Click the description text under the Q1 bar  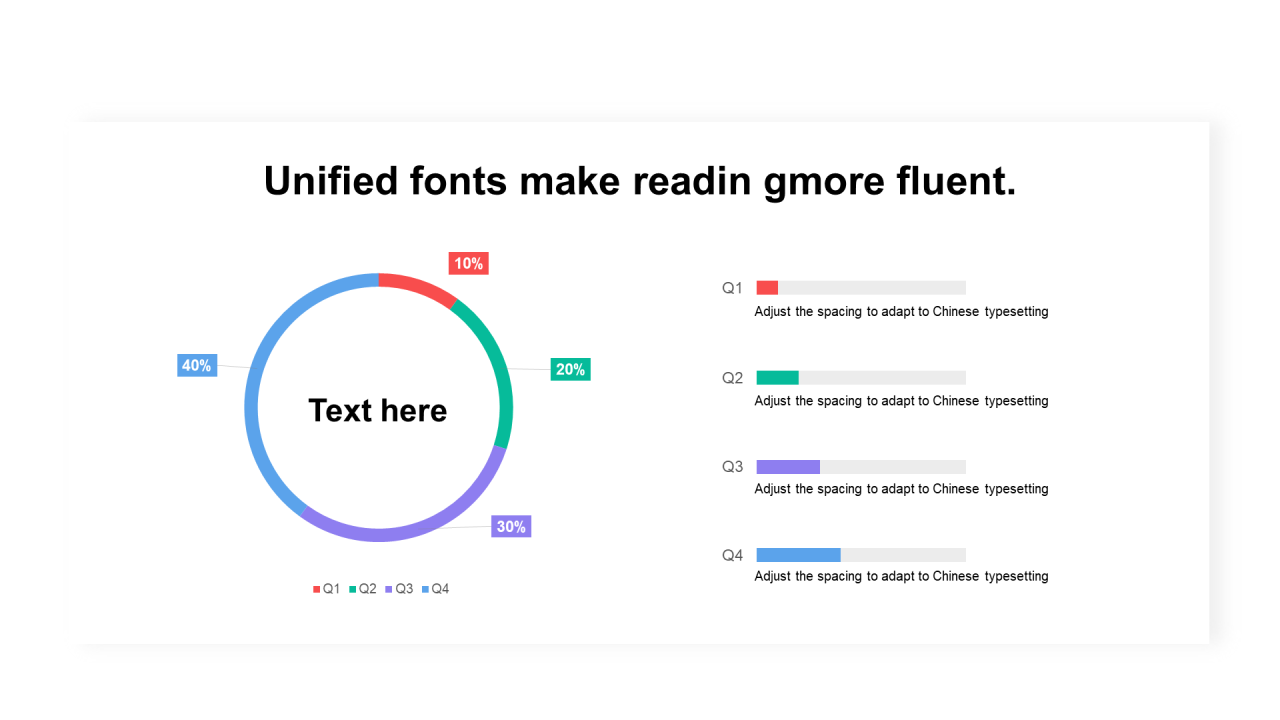(901, 312)
